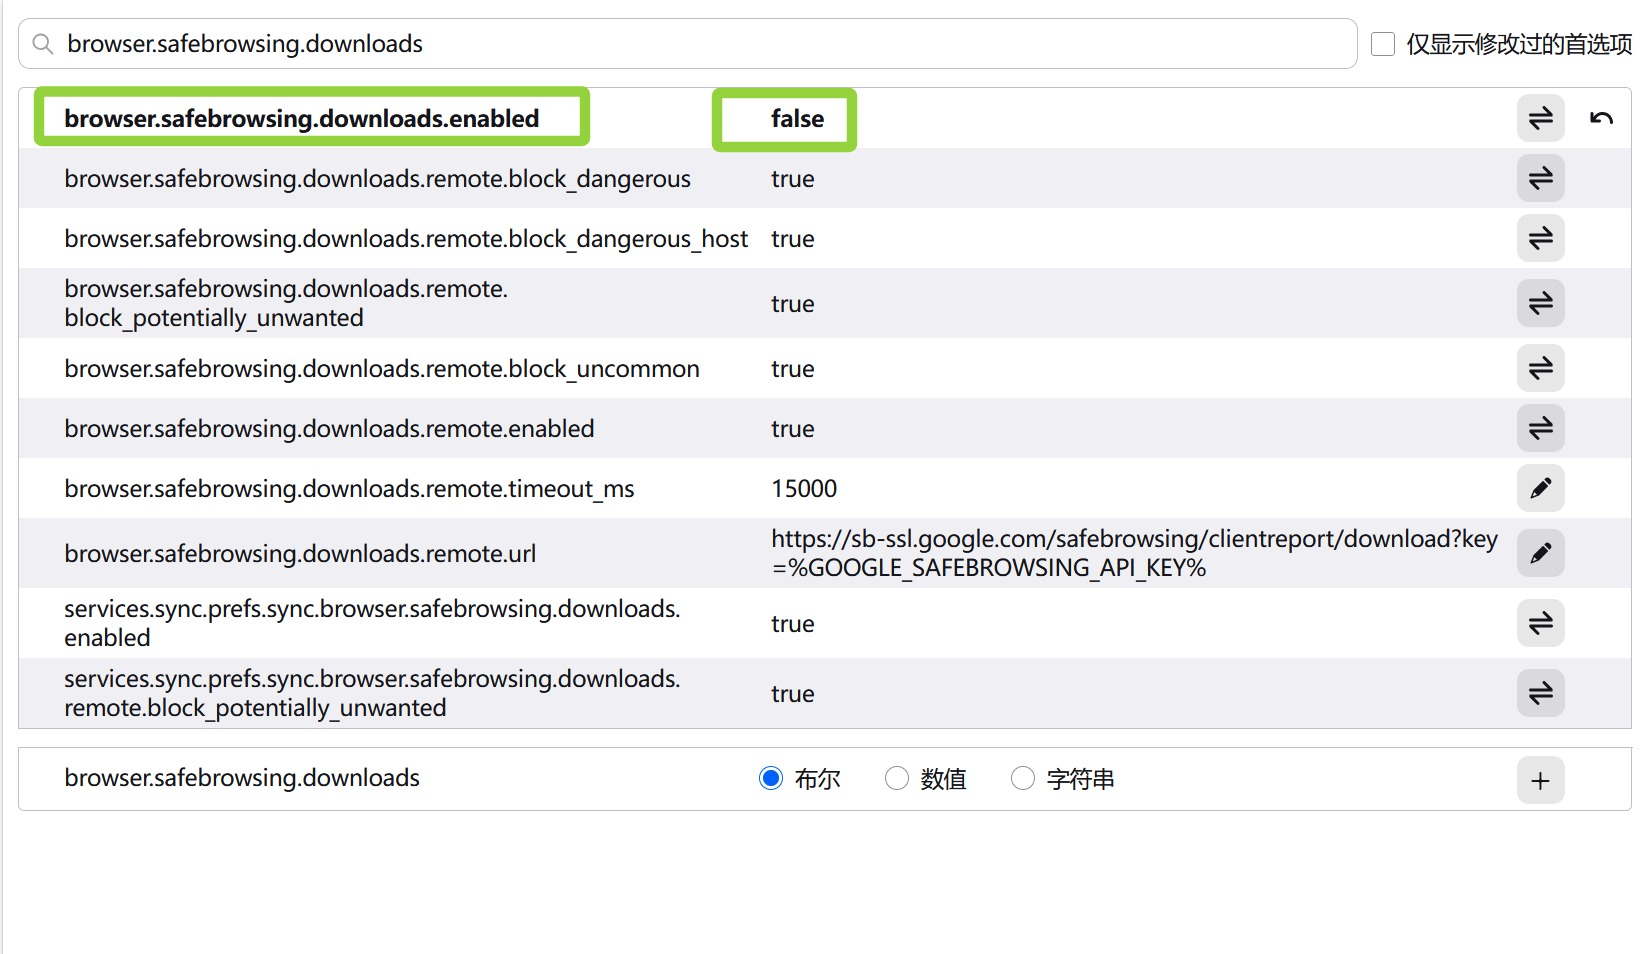1644x954 pixels.
Task: Click true value of remote.block_dangerous
Action: [792, 179]
